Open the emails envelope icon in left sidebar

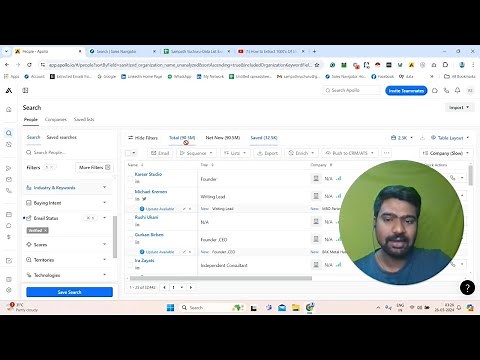tap(9, 179)
